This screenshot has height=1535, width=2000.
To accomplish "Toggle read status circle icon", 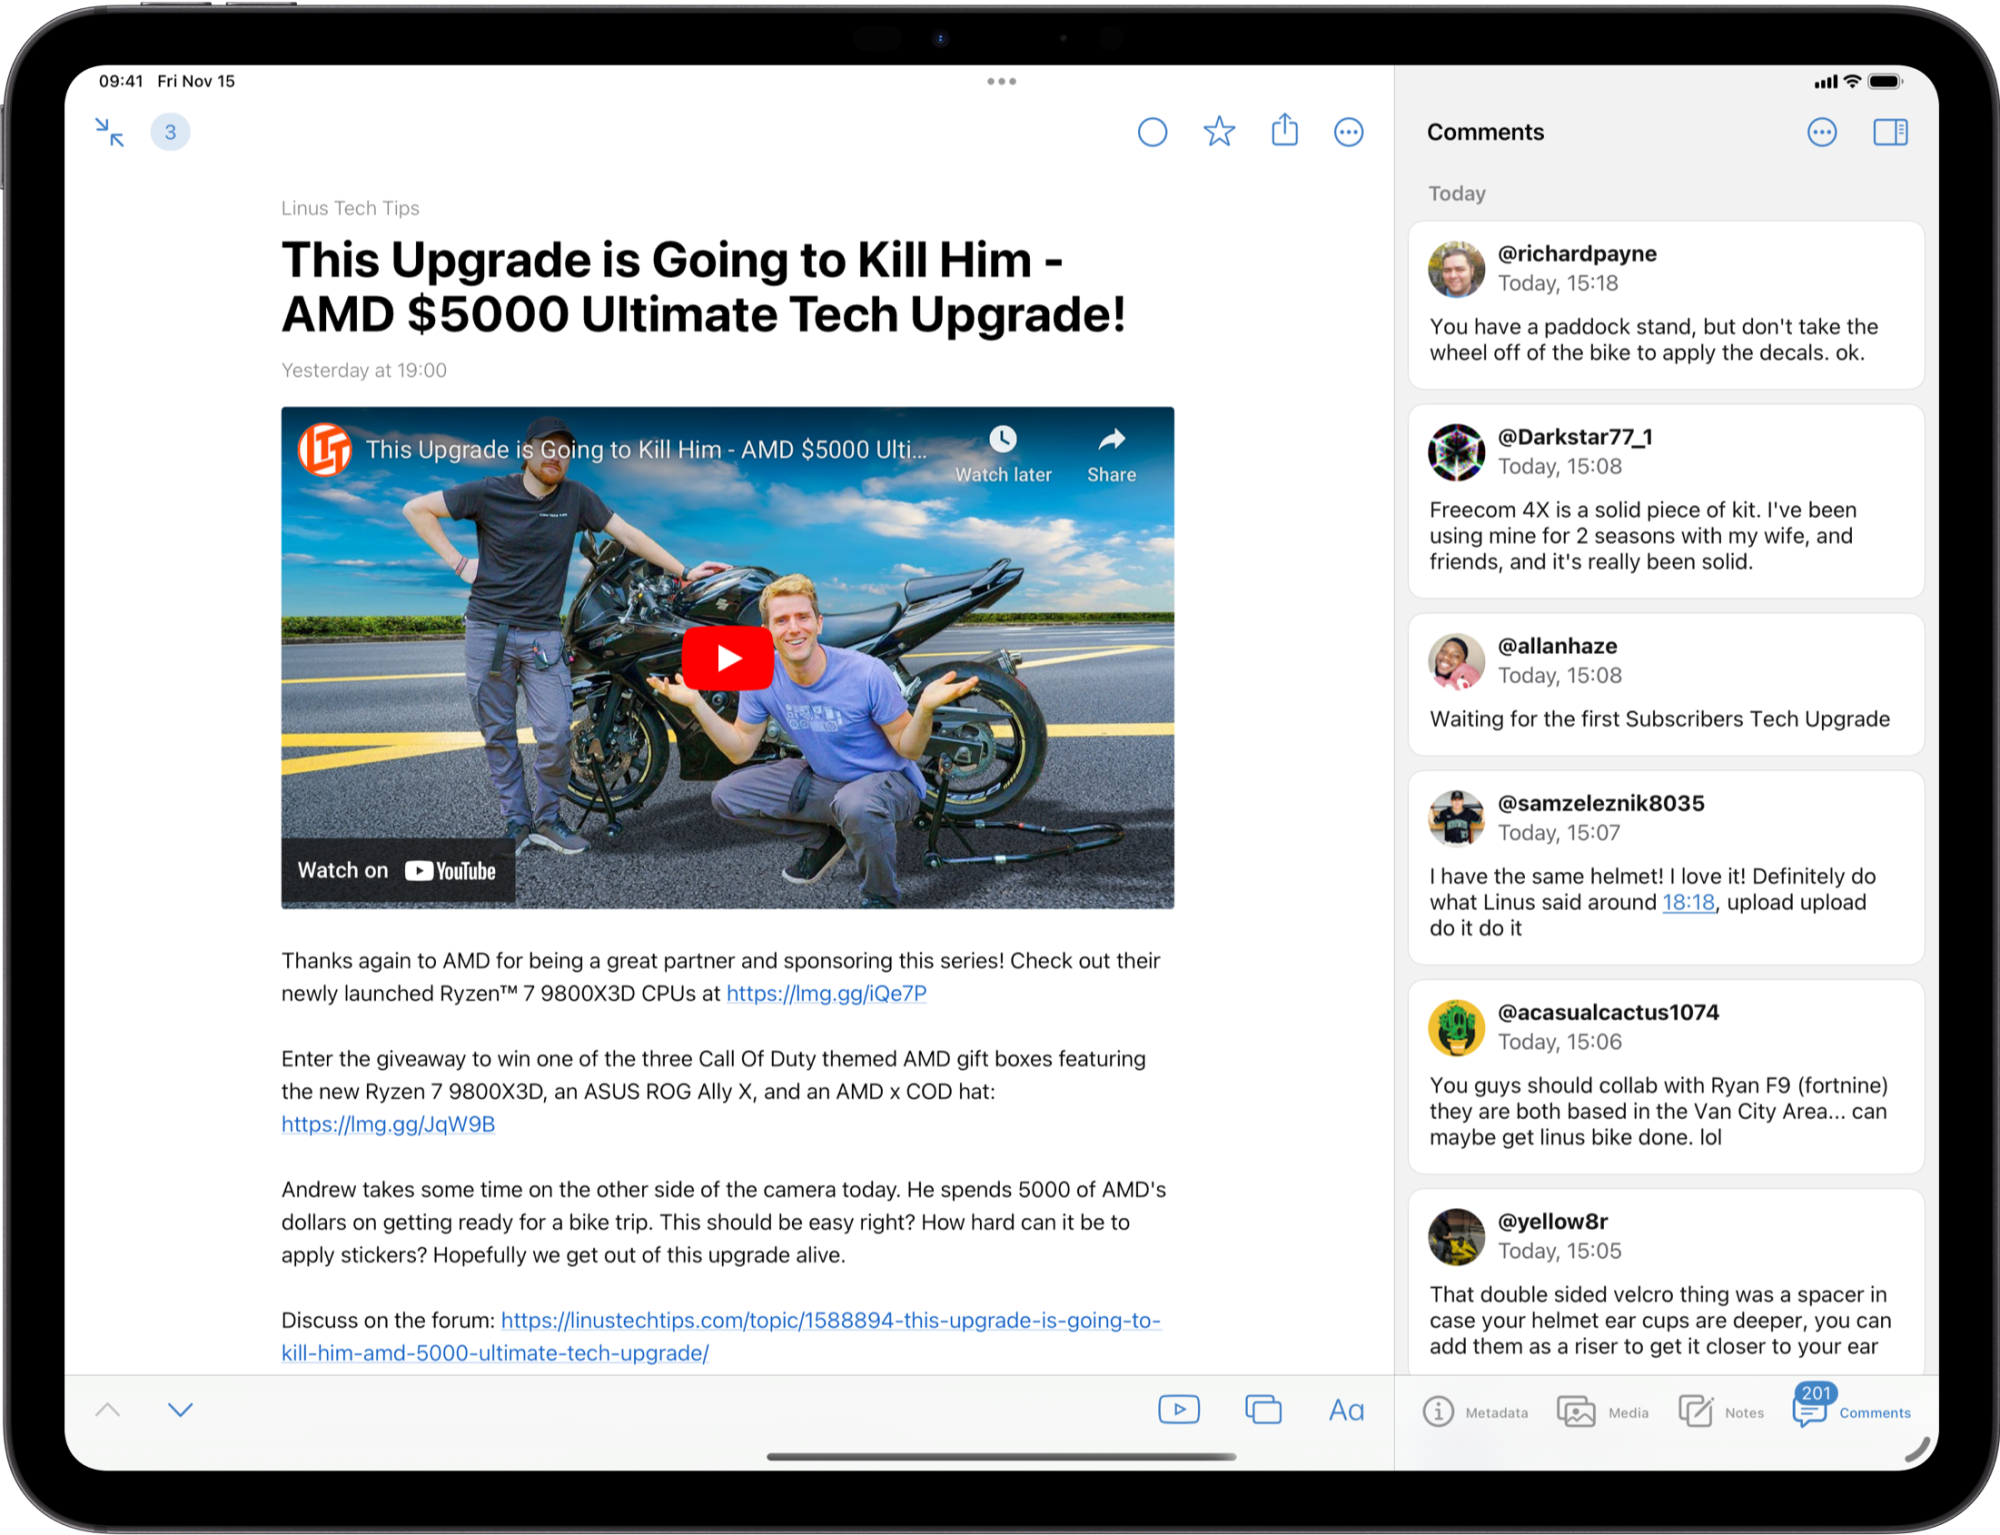I will [1153, 132].
